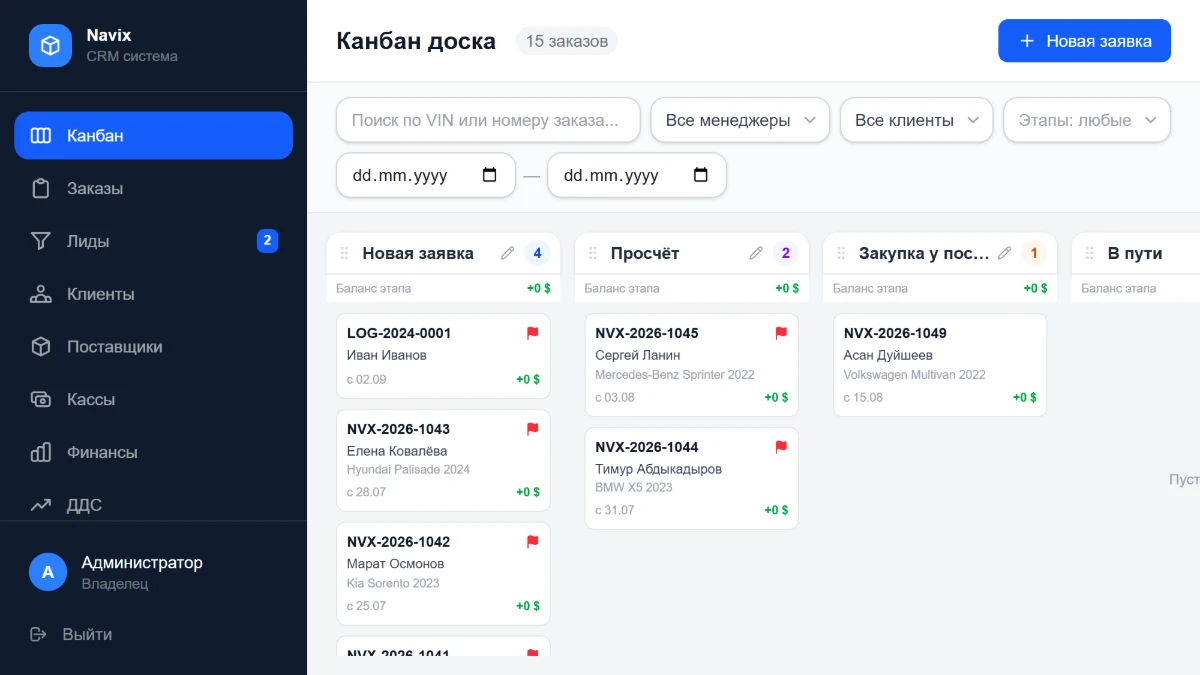Edit the Новая заявка column title
Screen dimensions: 1200x675
tap(508, 253)
